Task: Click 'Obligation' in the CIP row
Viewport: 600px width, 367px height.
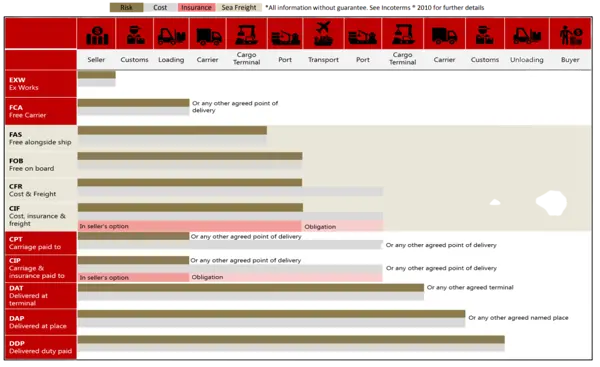Action: tap(207, 277)
